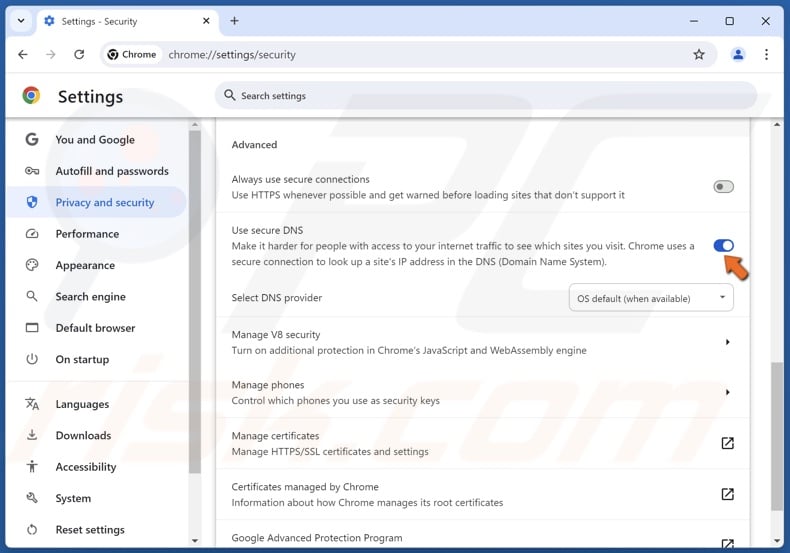The image size is (790, 553).
Task: Click the sidebar scrollbar thumb
Action: (194, 302)
